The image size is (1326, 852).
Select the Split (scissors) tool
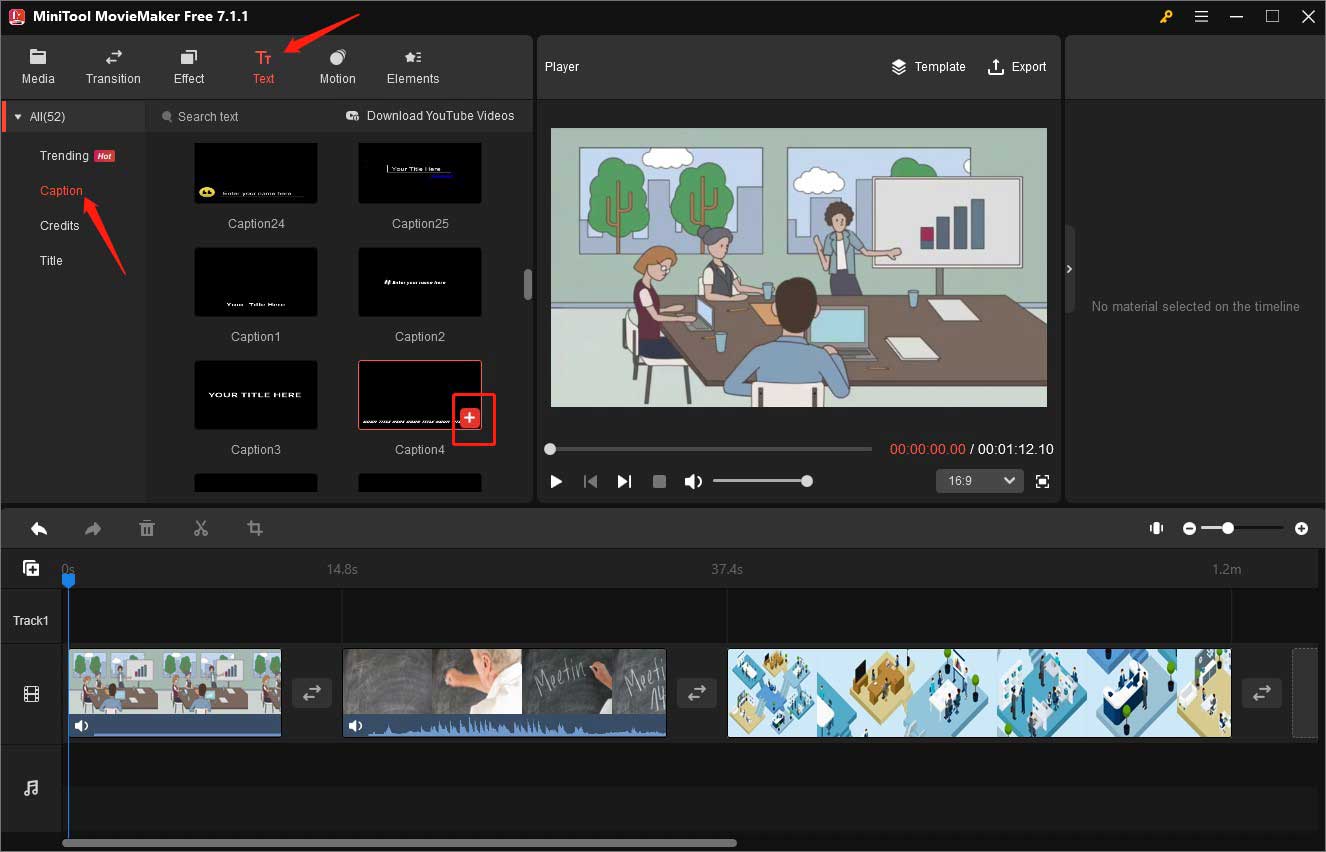[200, 528]
